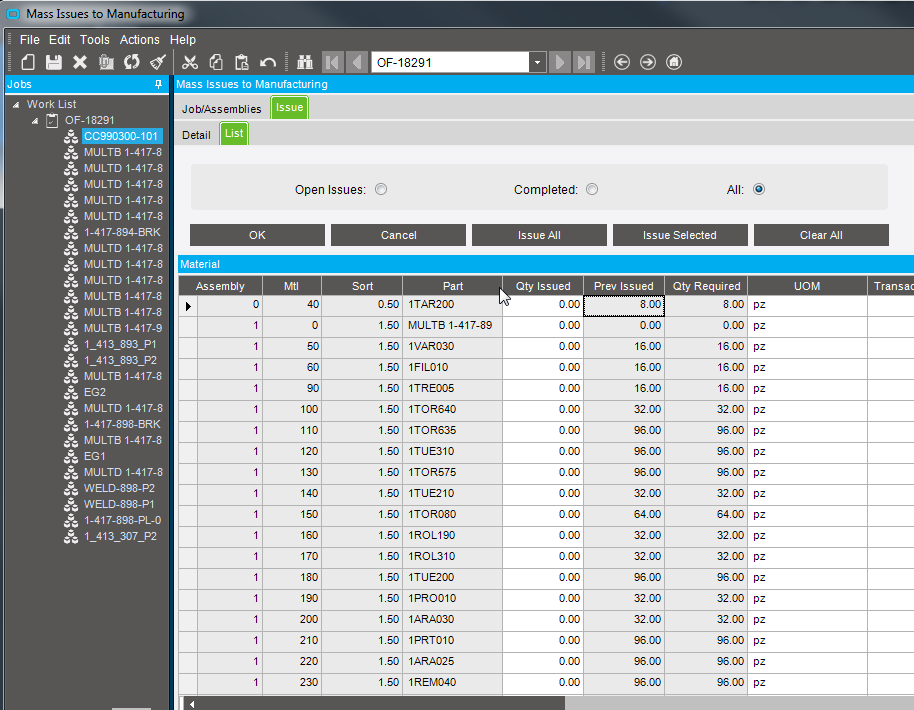Image resolution: width=914 pixels, height=710 pixels.
Task: Click the Delete X toolbar icon
Action: [x=80, y=62]
